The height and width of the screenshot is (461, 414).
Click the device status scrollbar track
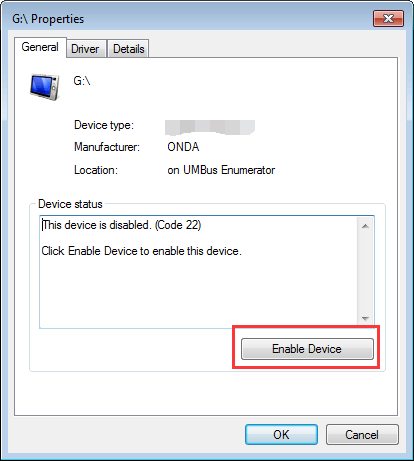click(x=365, y=272)
